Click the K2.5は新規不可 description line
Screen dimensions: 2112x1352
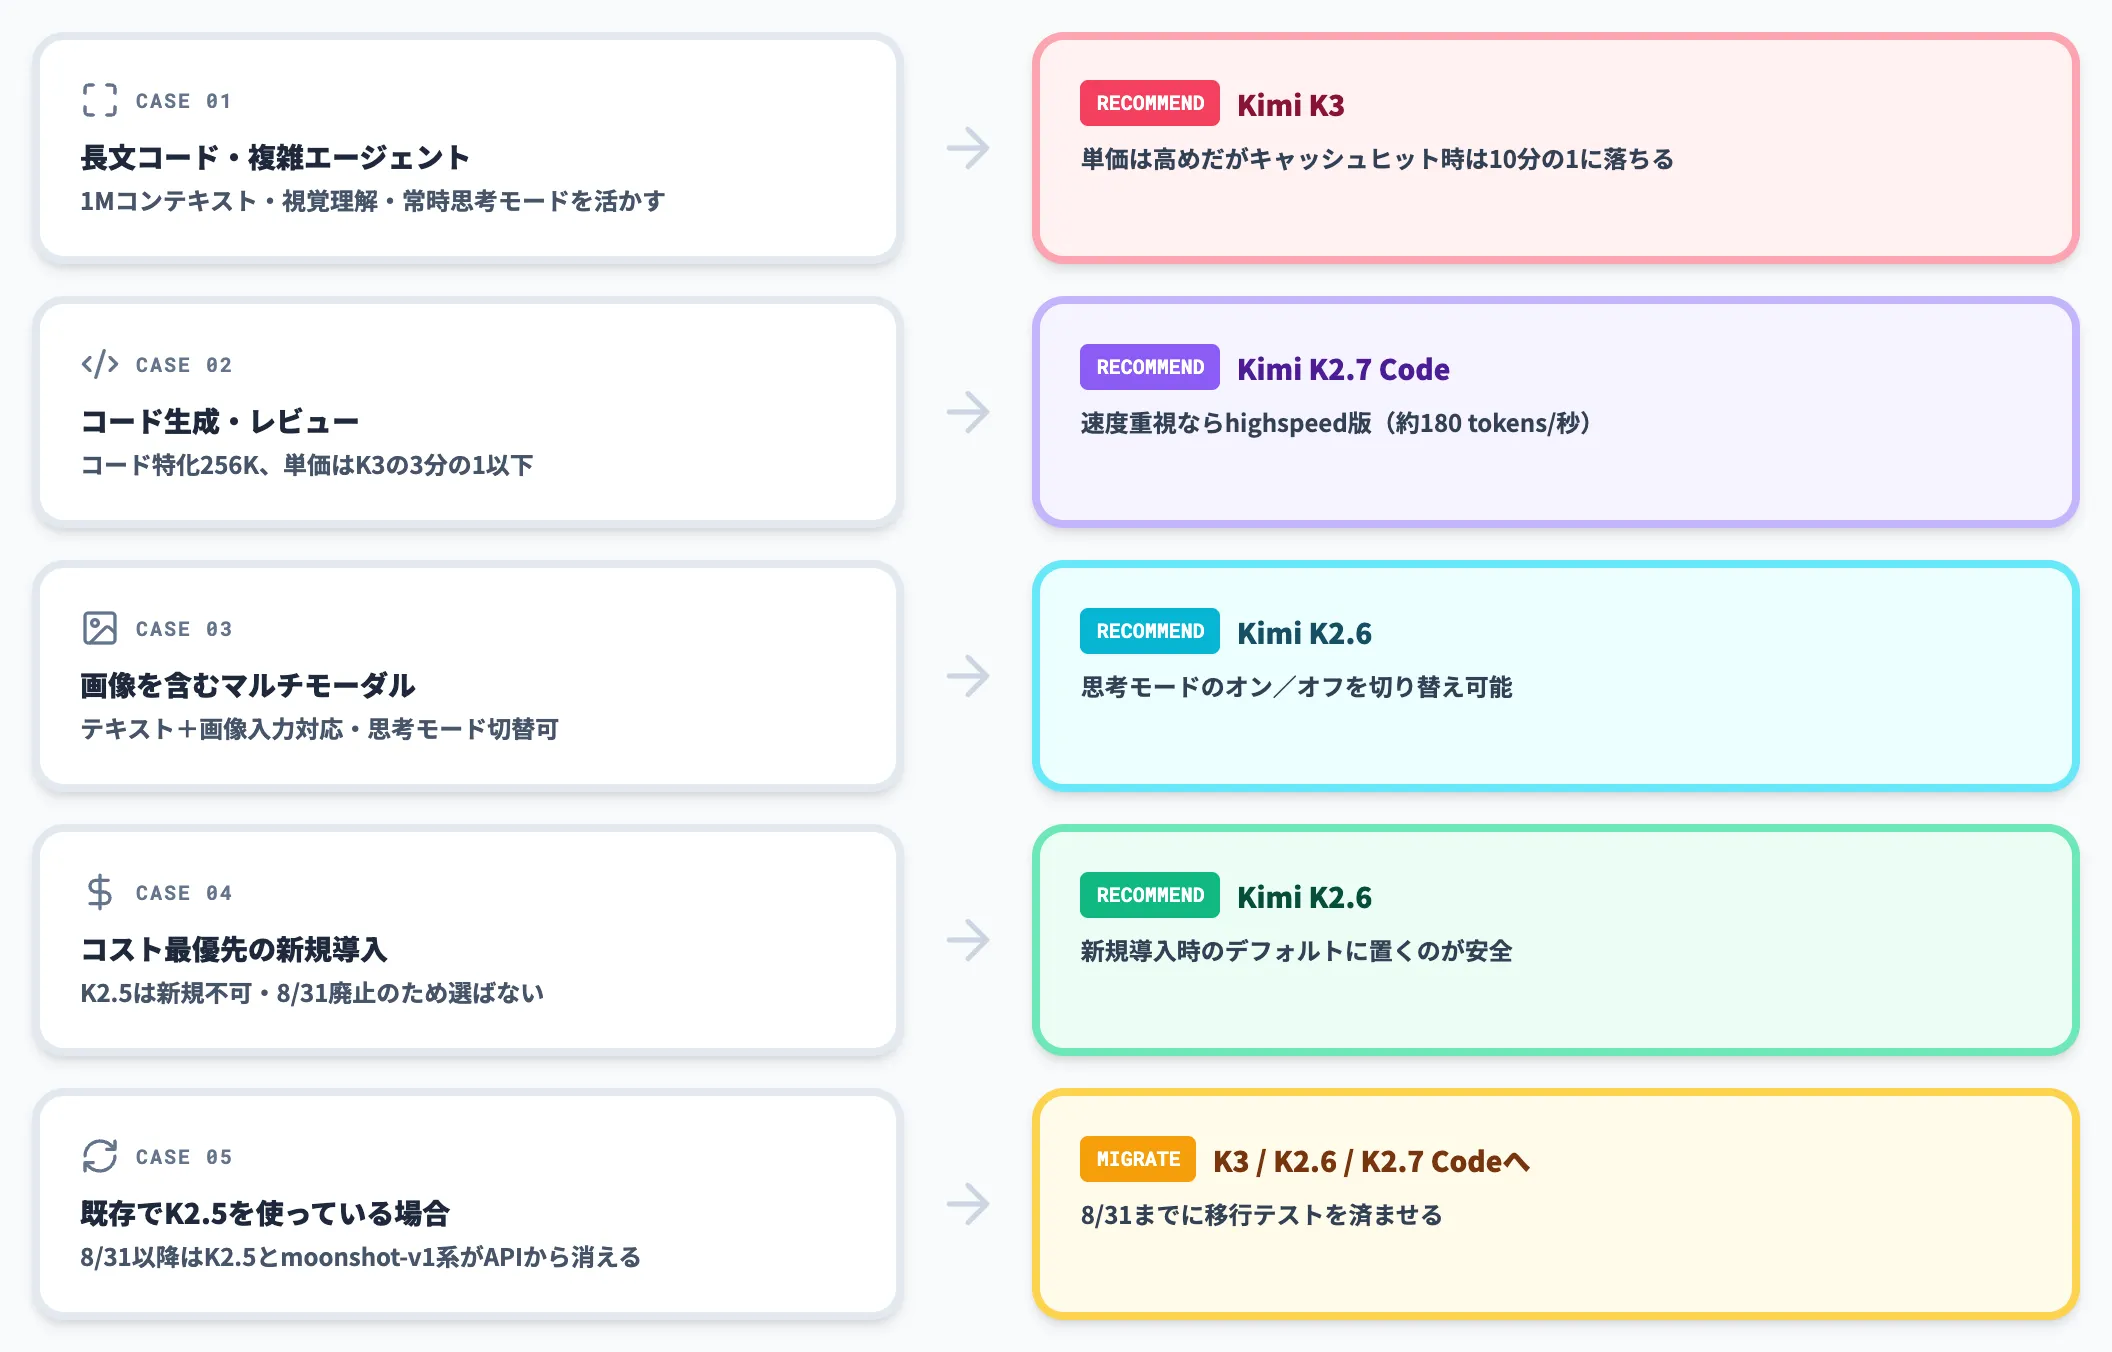312,993
